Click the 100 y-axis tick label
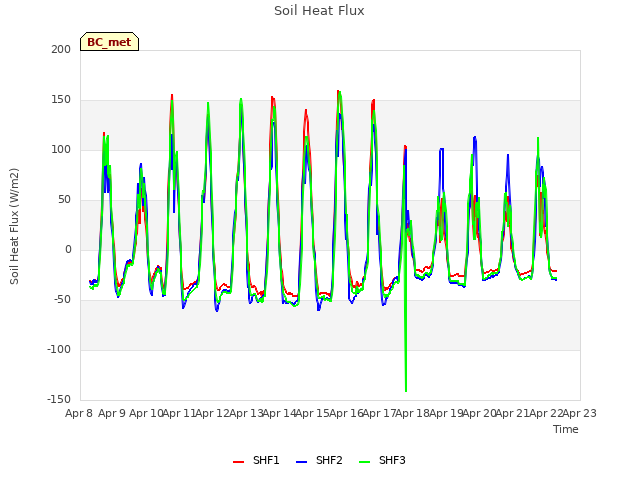The image size is (640, 480). [61, 149]
